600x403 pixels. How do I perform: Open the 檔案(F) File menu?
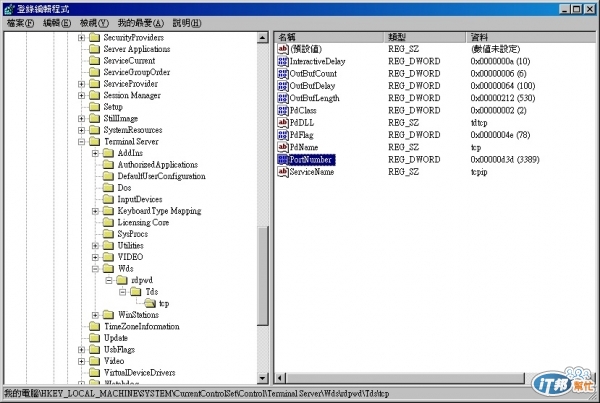(x=20, y=23)
